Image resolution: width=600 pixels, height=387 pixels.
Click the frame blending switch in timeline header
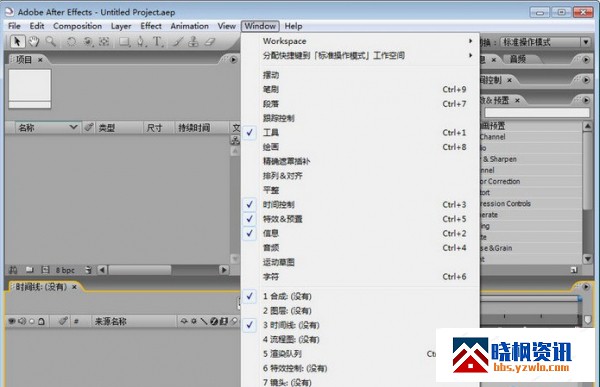pos(224,321)
